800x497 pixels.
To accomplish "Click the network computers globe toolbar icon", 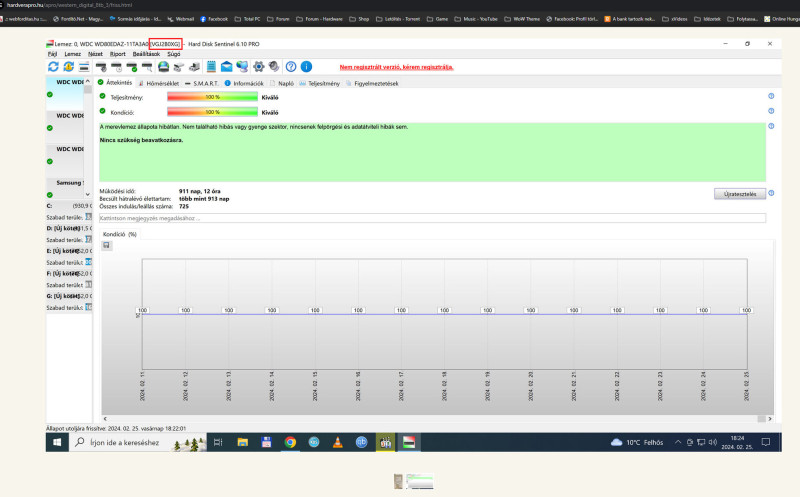I will pyautogui.click(x=242, y=67).
